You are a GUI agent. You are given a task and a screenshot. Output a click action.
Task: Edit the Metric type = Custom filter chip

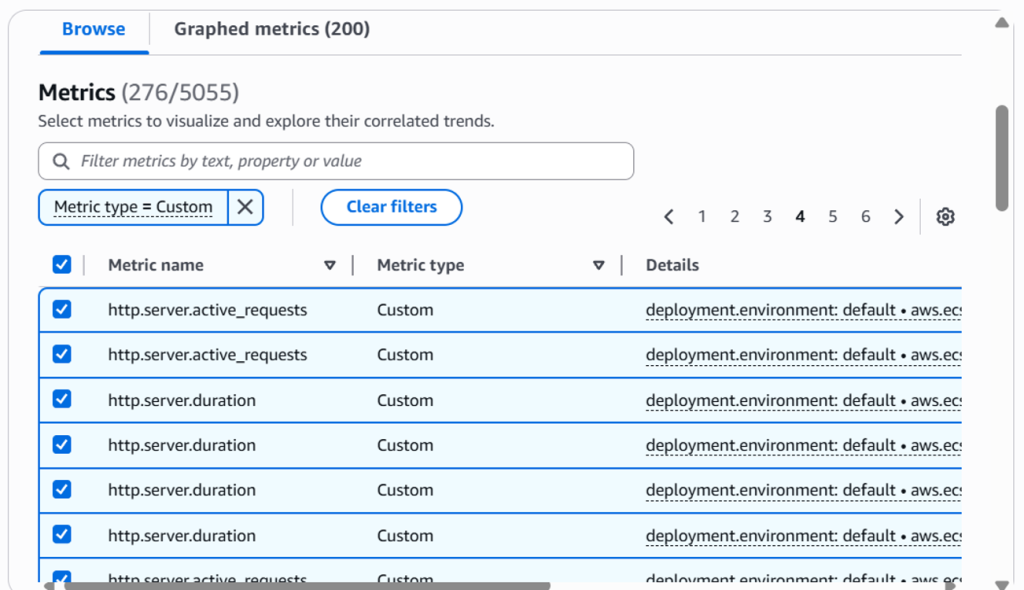[130, 207]
